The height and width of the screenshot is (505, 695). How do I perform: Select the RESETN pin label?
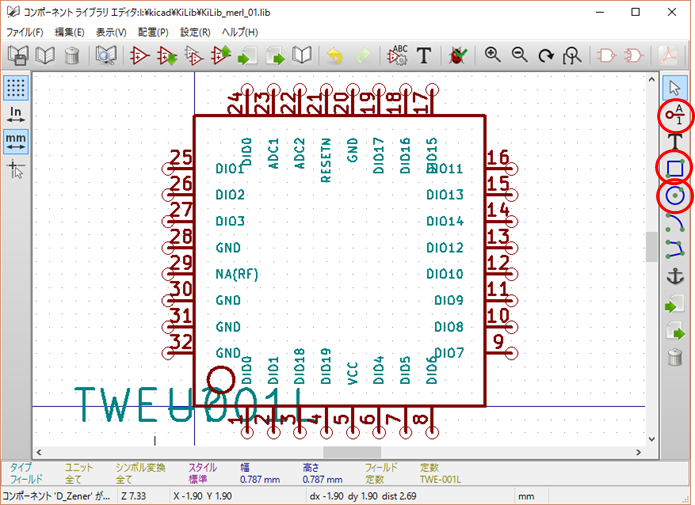tap(326, 160)
